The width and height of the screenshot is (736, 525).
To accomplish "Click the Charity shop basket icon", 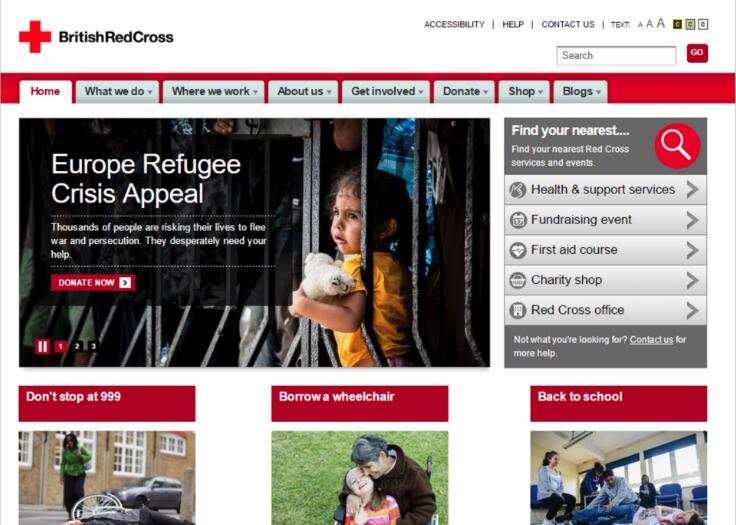I will (518, 280).
